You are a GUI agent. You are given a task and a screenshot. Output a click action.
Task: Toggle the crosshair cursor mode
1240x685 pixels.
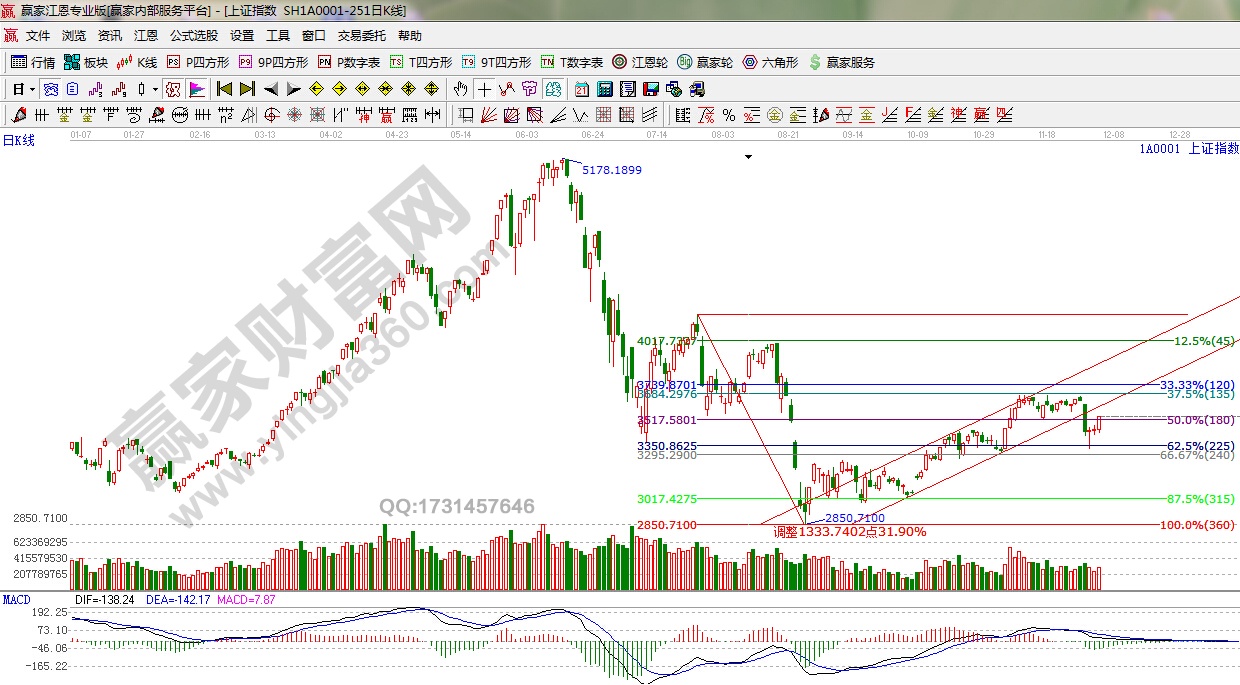click(x=484, y=88)
